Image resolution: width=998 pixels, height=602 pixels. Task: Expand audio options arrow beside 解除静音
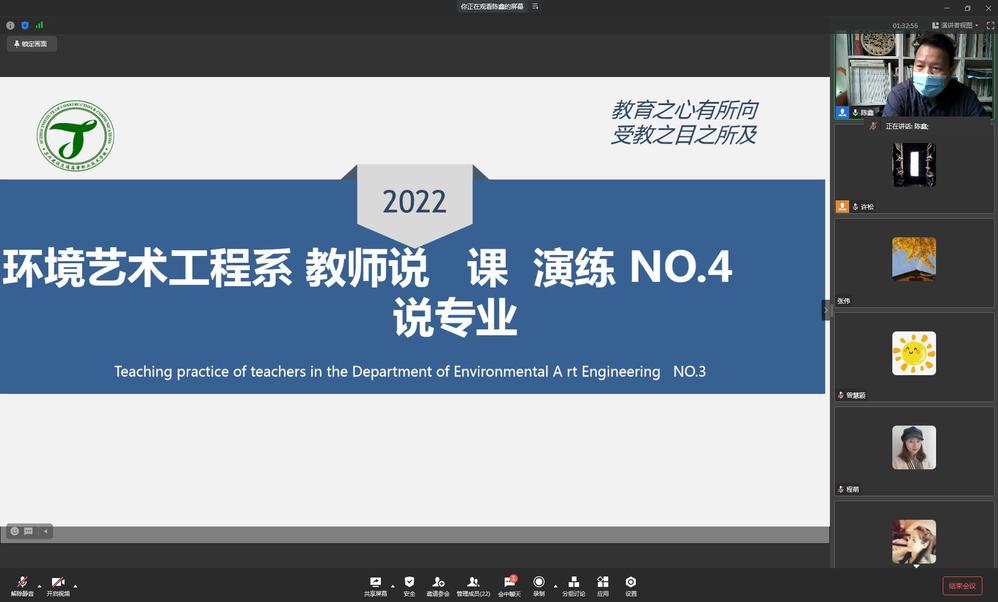pyautogui.click(x=40, y=585)
